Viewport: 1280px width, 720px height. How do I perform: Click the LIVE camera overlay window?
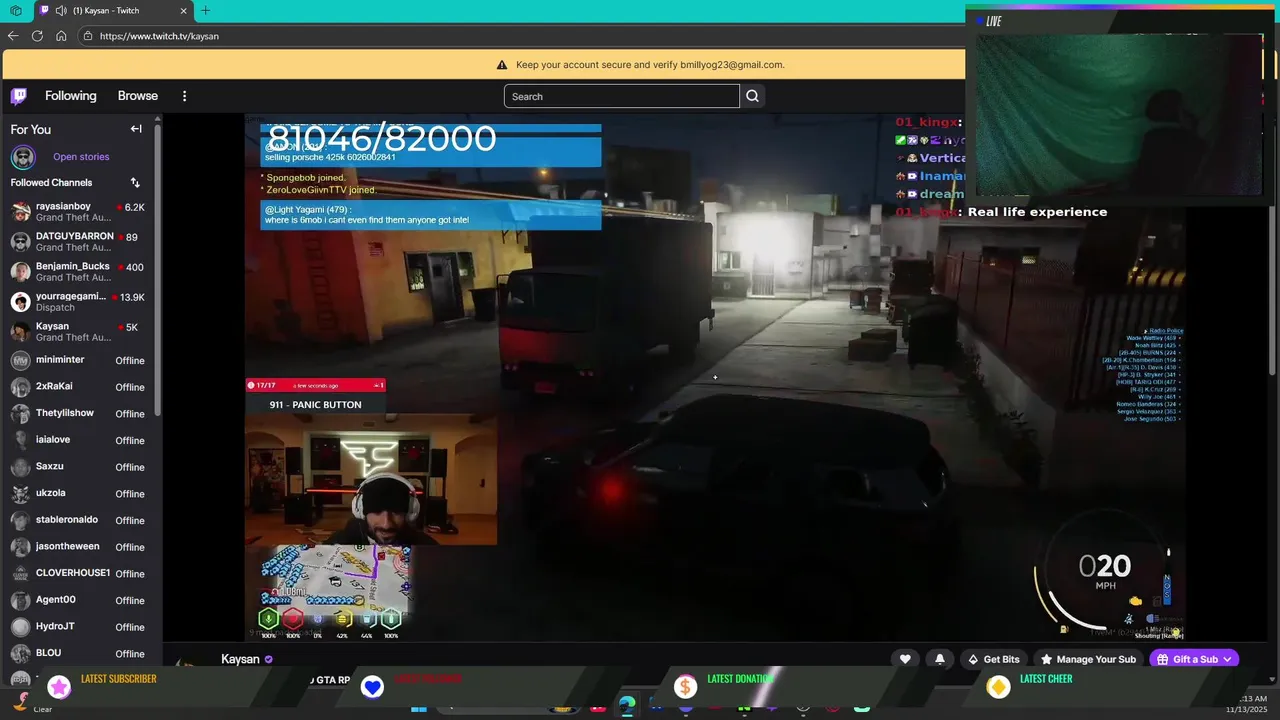(1122, 105)
